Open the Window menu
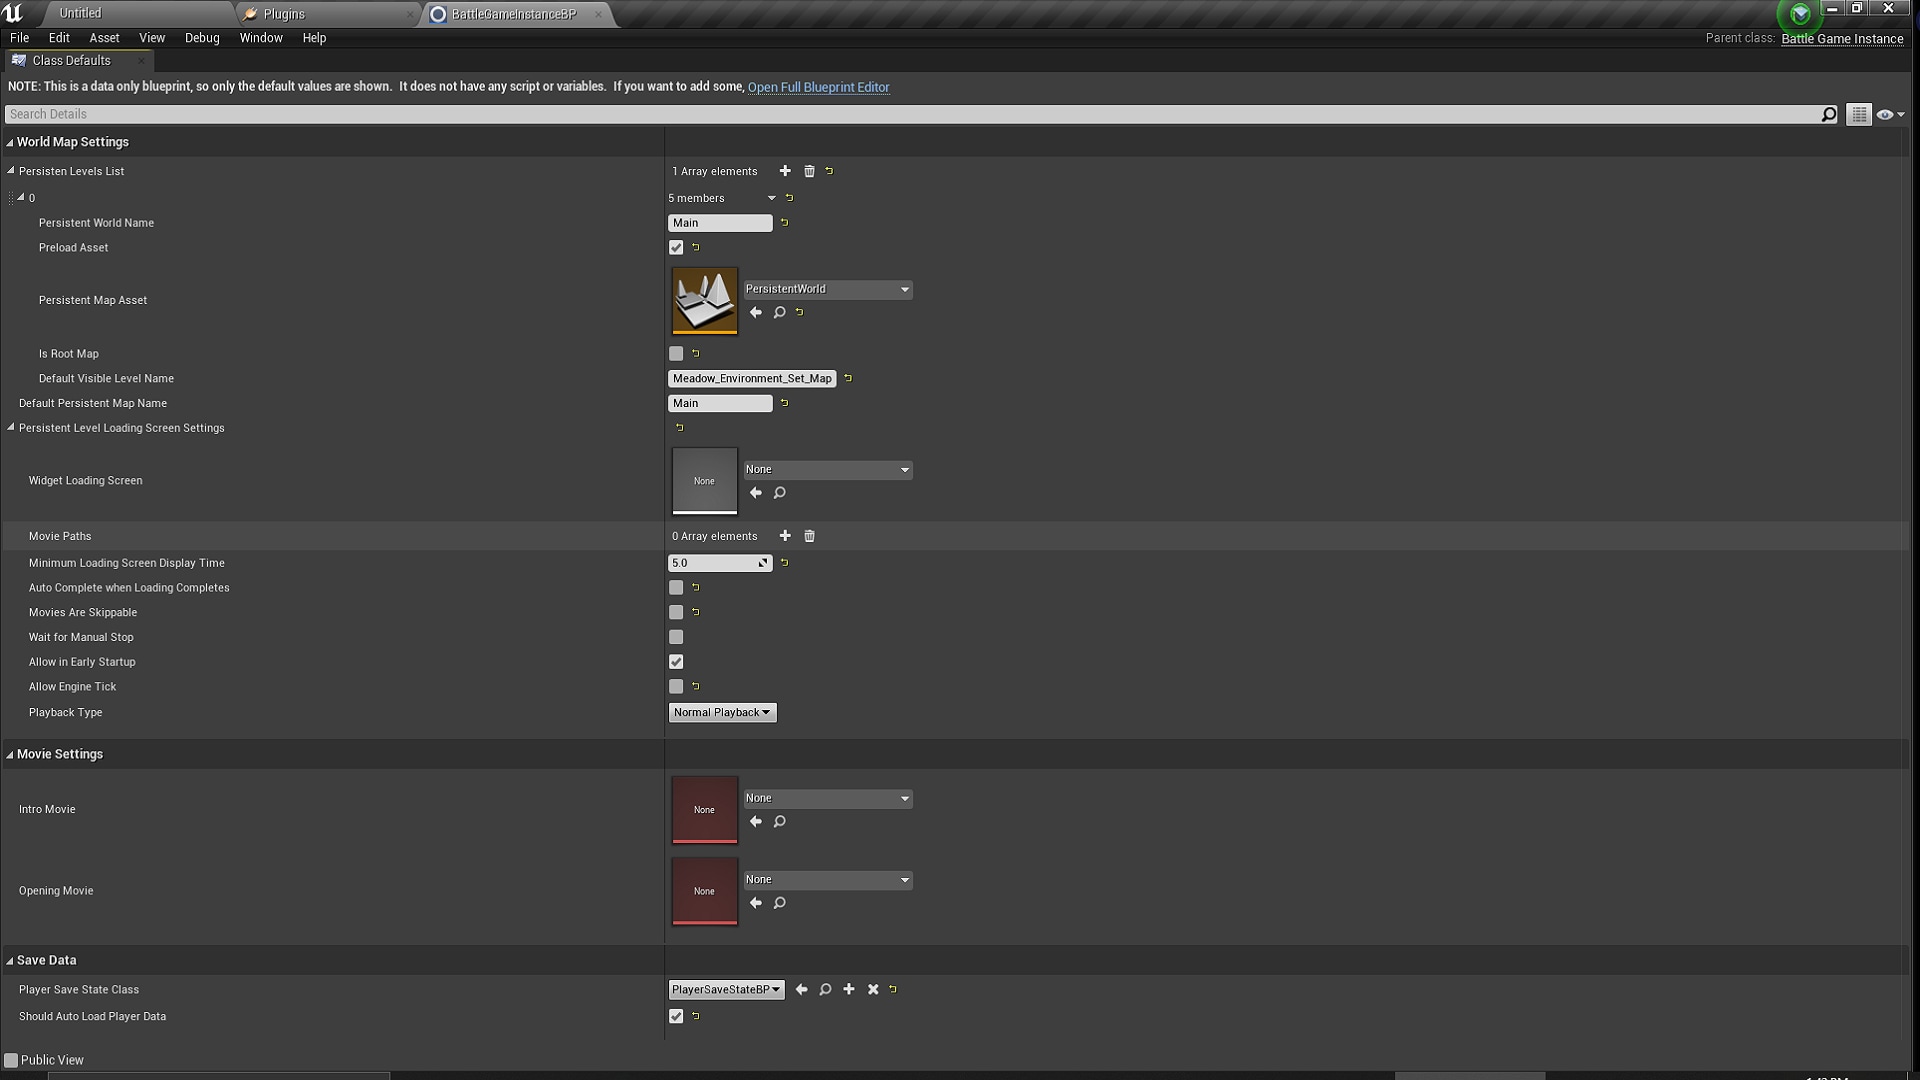The width and height of the screenshot is (1920, 1080). click(261, 38)
